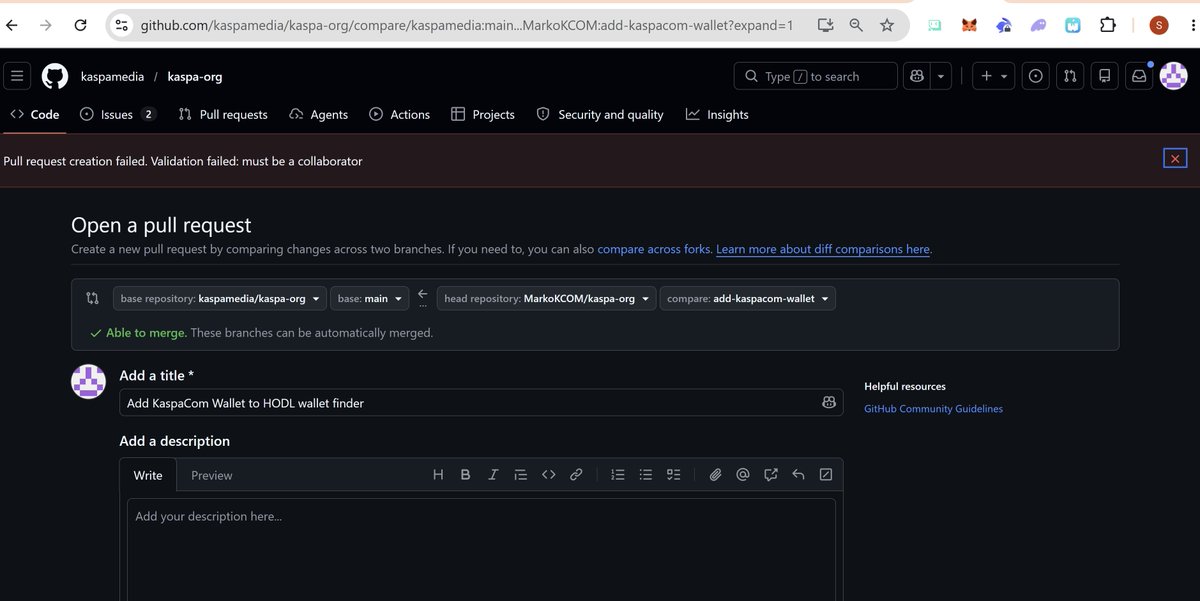The image size is (1200, 601).
Task: Open the Insights tab
Action: tap(717, 115)
